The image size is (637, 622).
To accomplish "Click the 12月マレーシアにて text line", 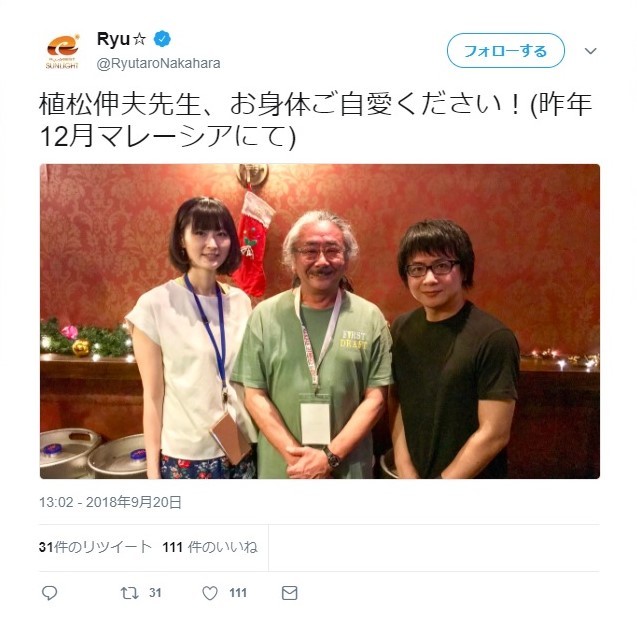I will click(167, 136).
